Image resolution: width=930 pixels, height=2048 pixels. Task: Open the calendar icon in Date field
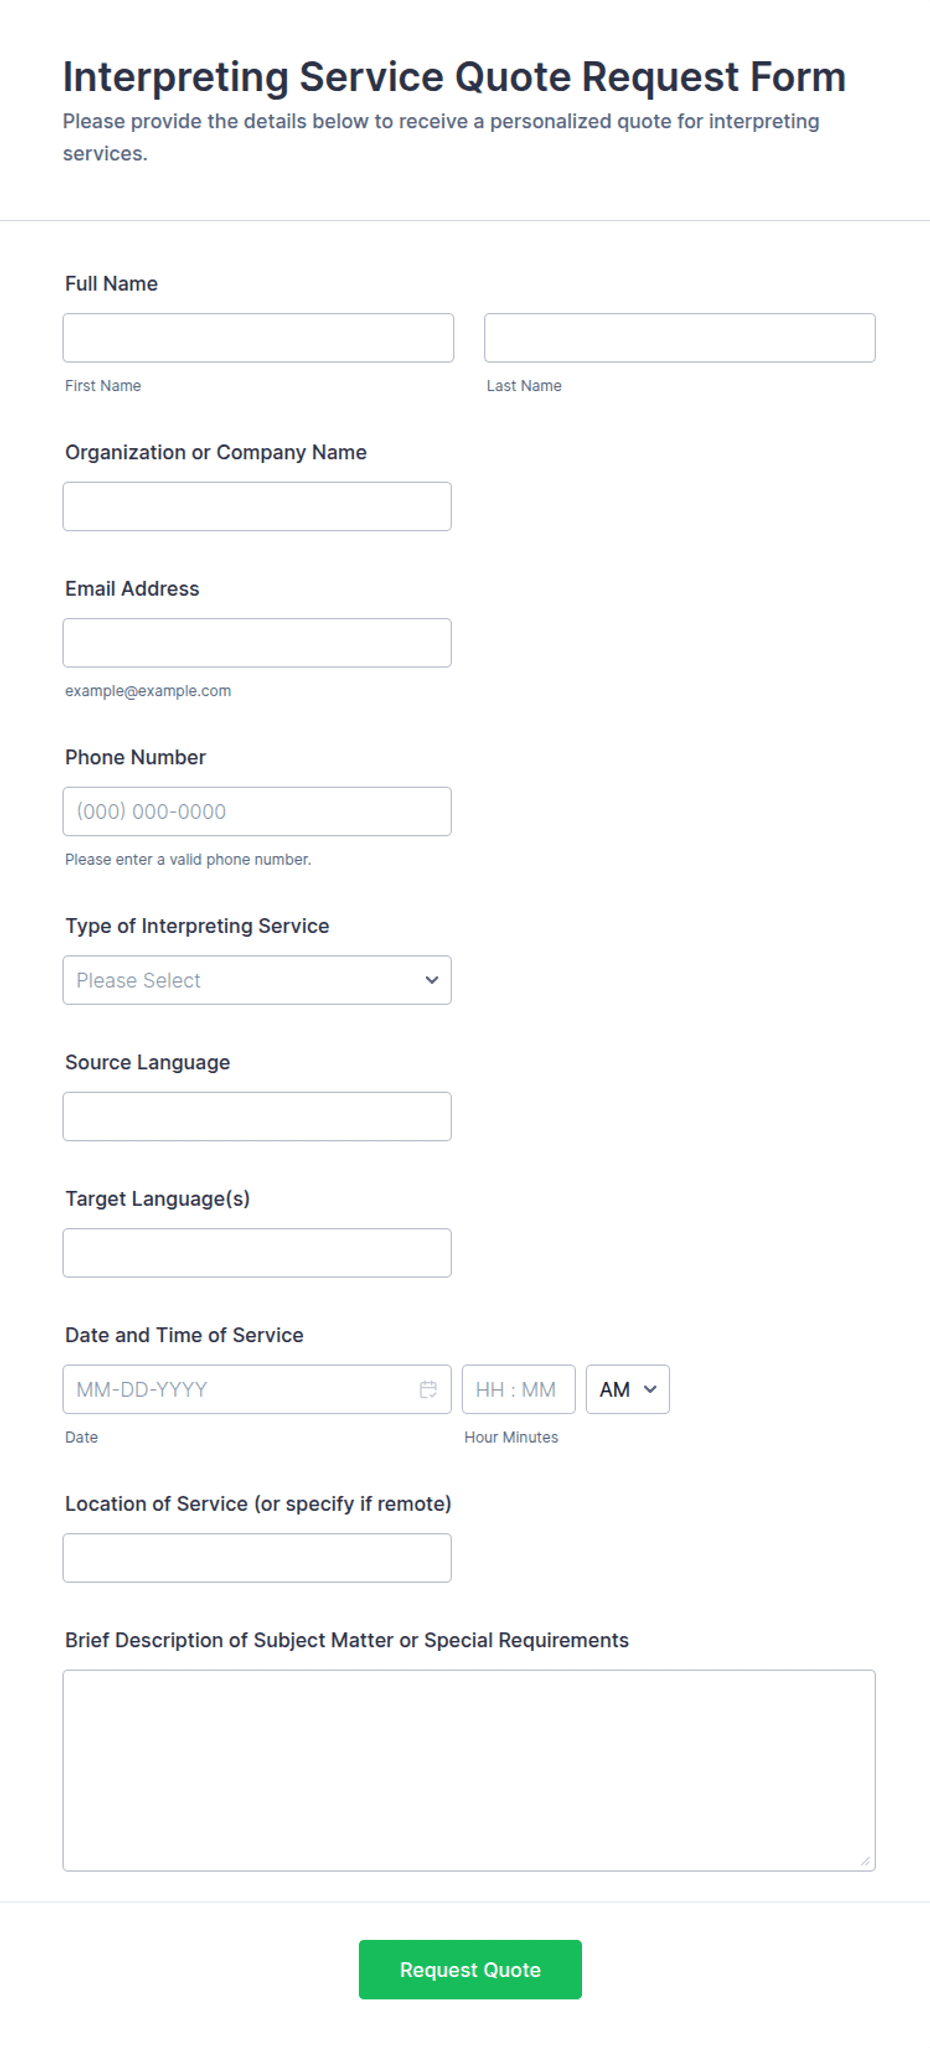(x=428, y=1389)
